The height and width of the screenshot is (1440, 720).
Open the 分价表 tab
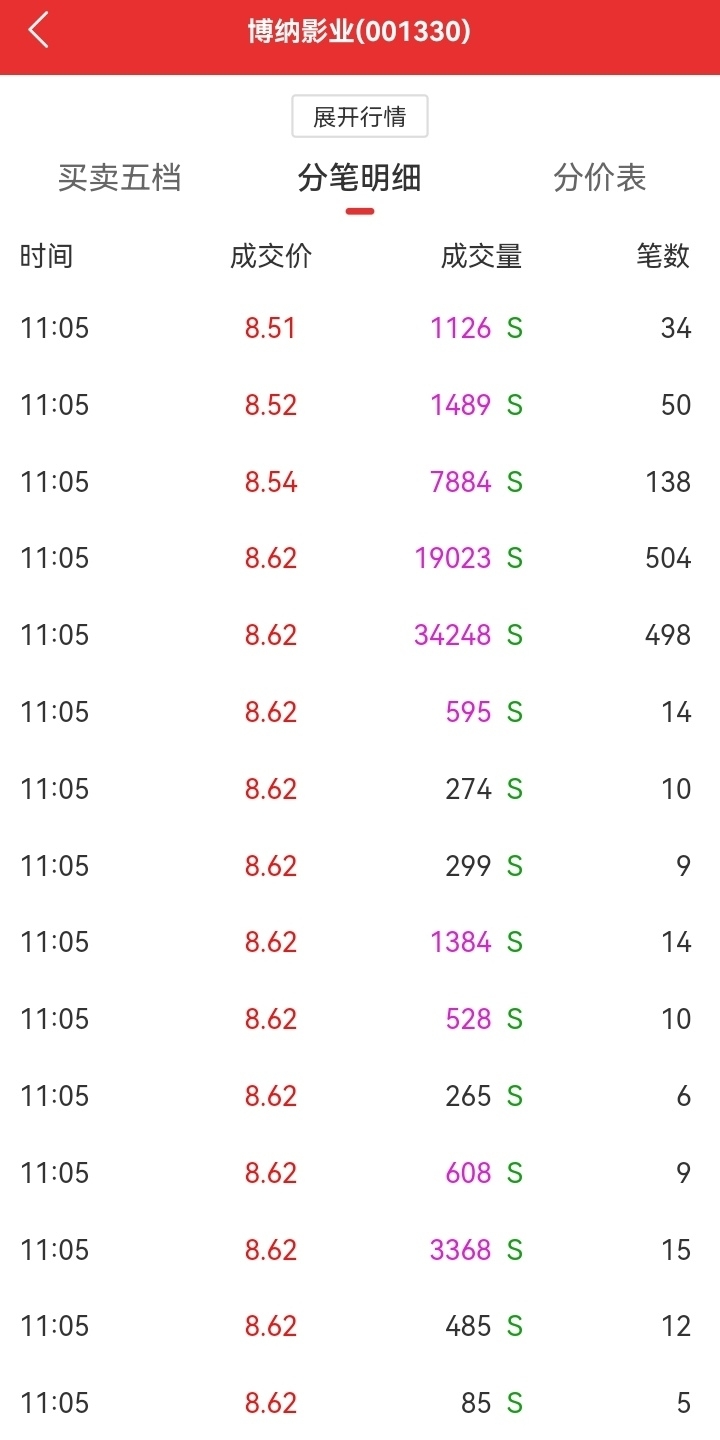600,178
